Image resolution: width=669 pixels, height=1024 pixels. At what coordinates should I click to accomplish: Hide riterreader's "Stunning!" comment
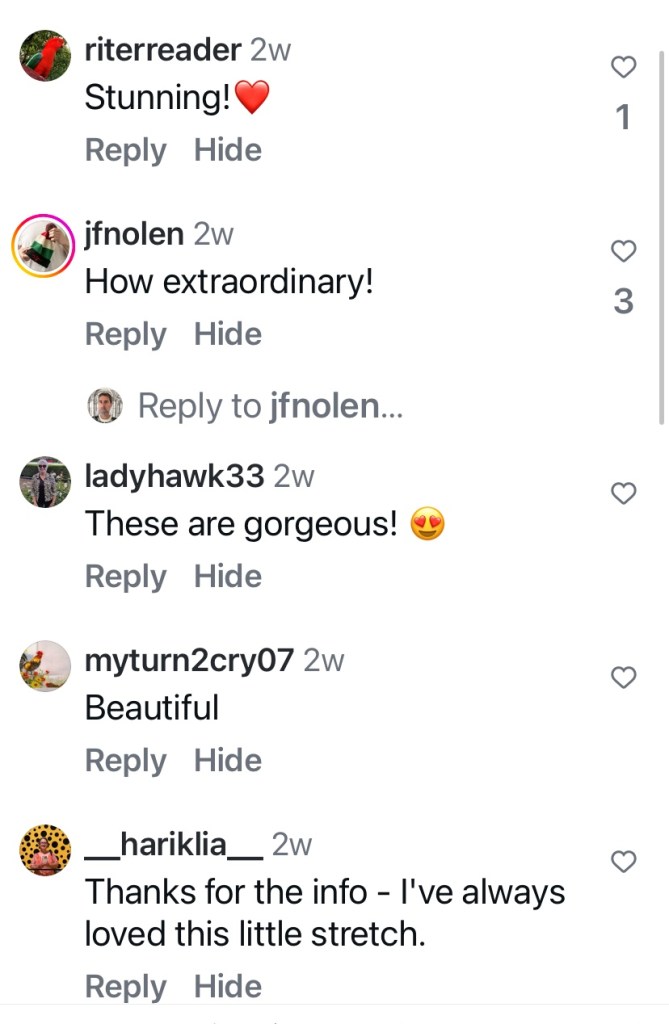(x=228, y=151)
